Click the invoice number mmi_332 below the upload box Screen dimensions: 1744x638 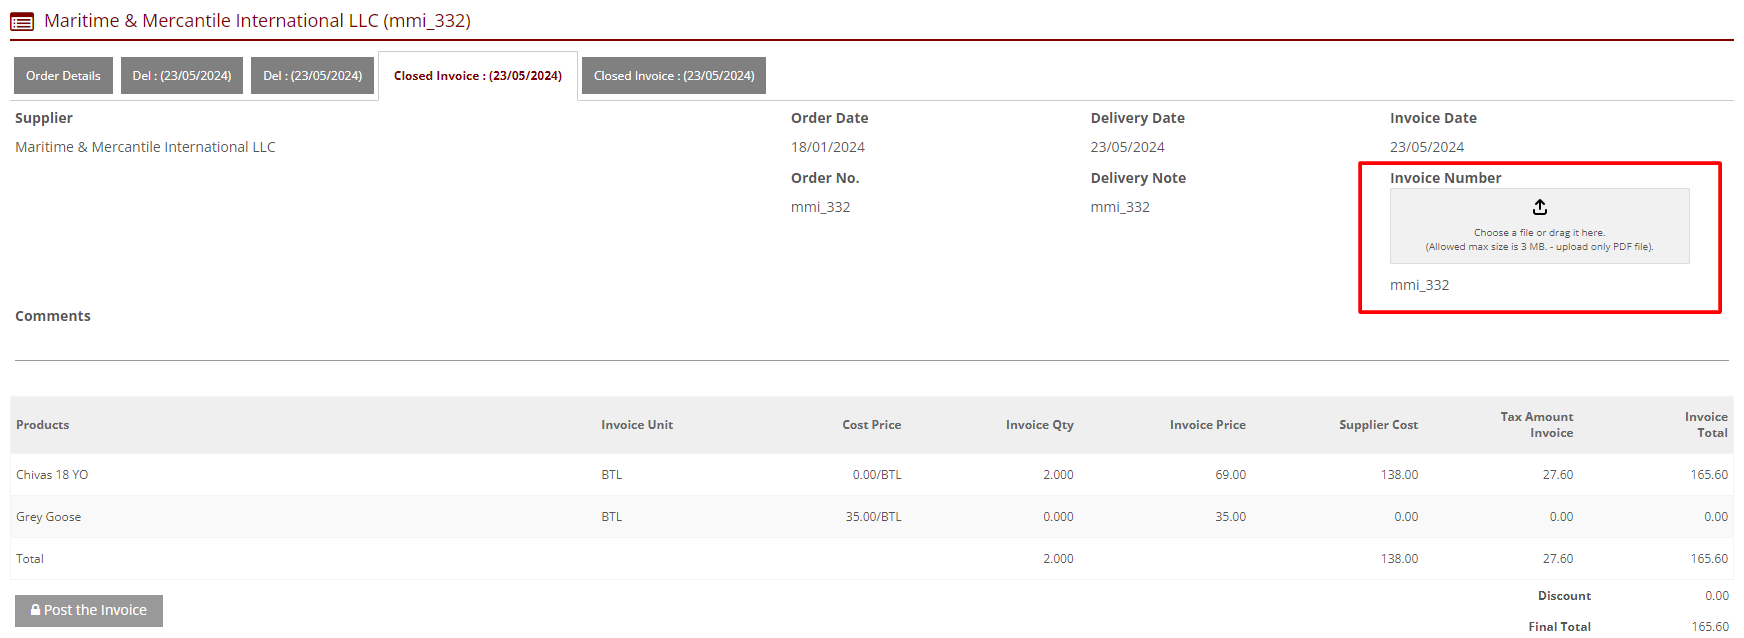click(x=1419, y=285)
